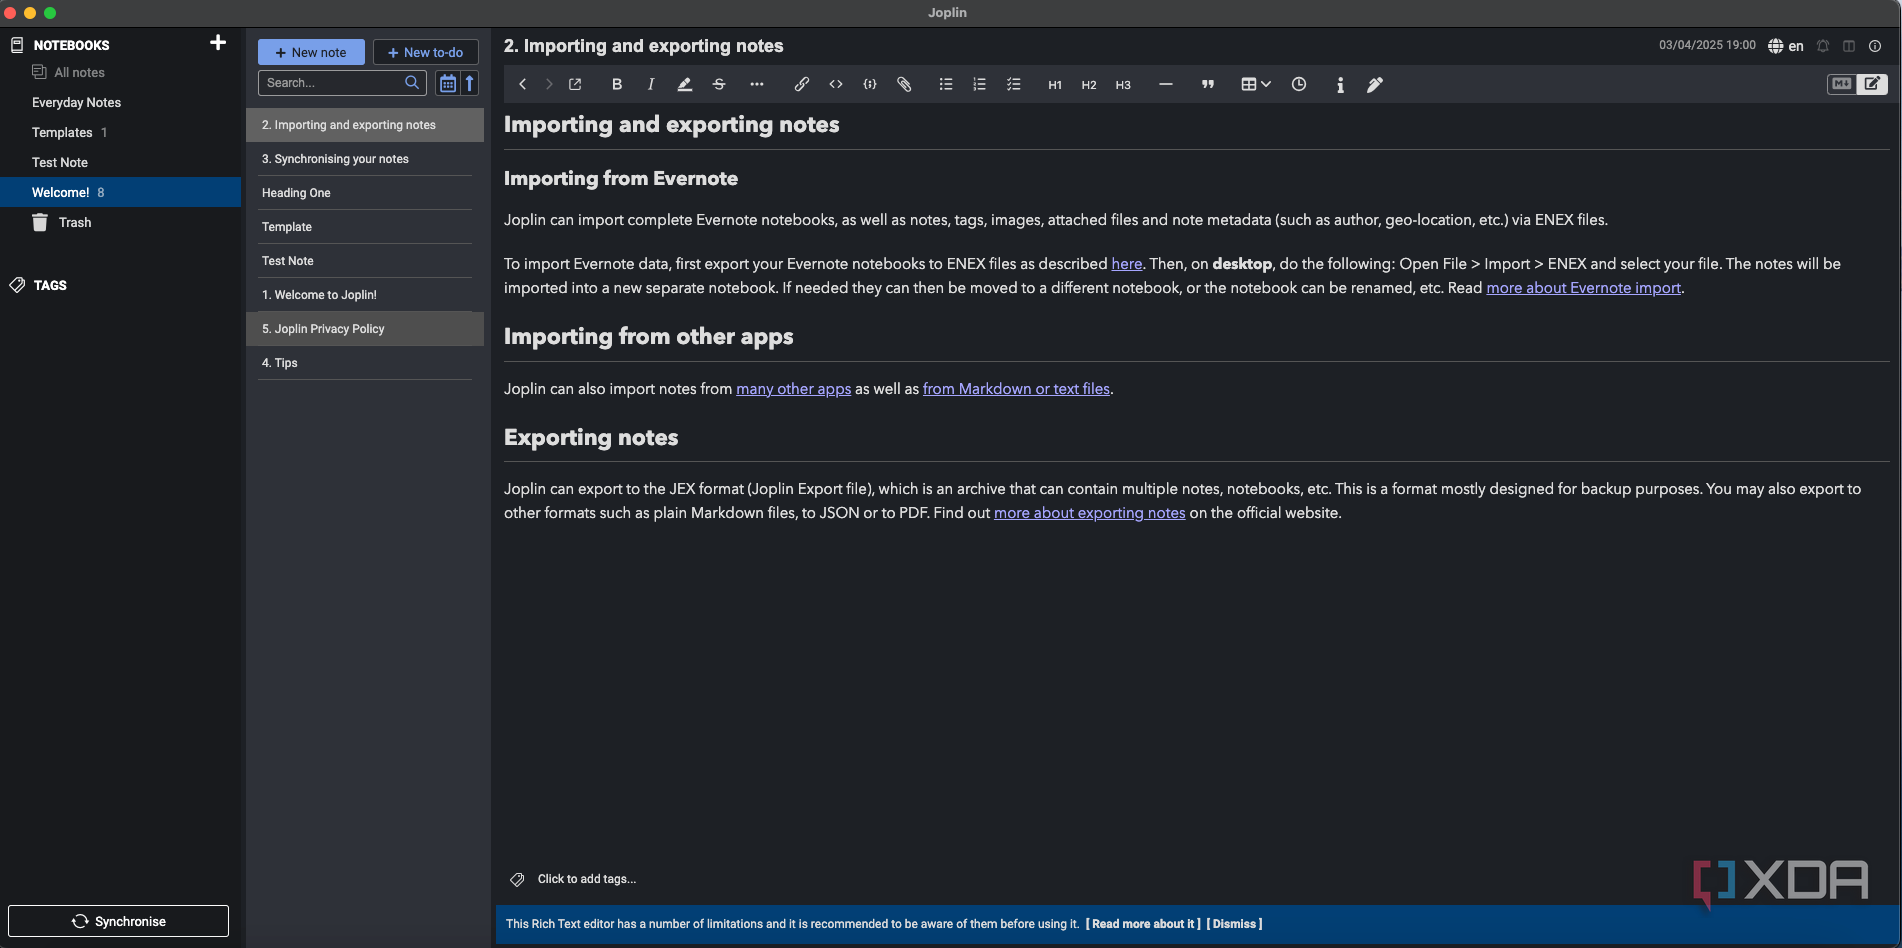Show more formatting options ellipsis

(x=757, y=85)
